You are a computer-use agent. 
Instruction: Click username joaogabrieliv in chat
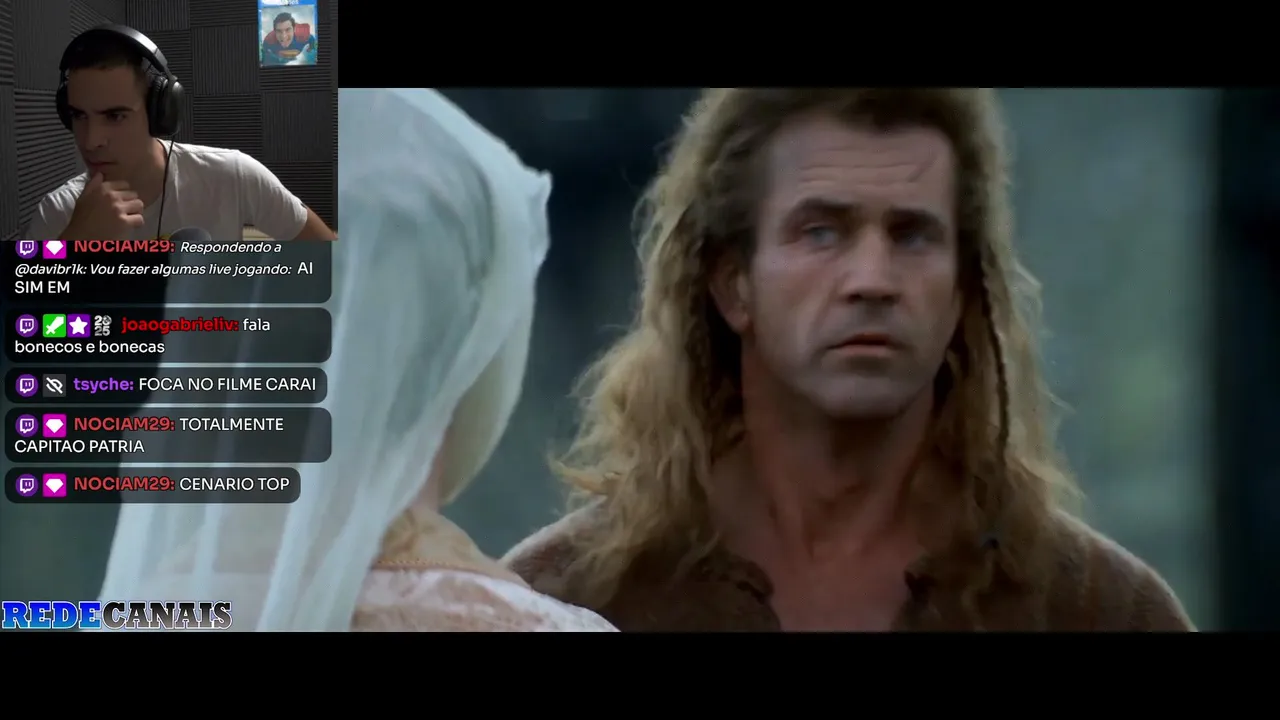coord(180,324)
